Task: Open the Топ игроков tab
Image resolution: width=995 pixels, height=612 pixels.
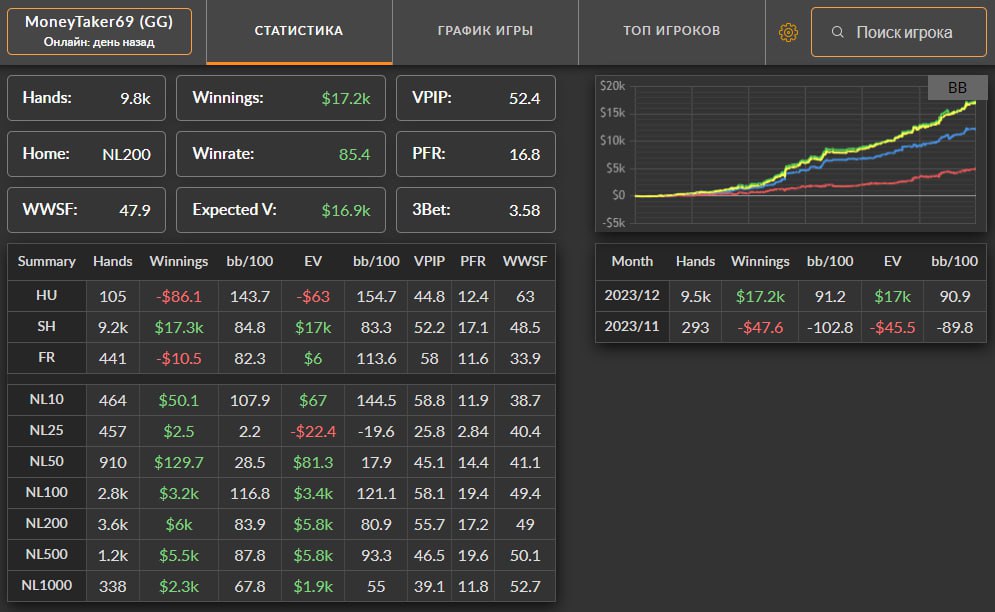Action: [x=672, y=31]
